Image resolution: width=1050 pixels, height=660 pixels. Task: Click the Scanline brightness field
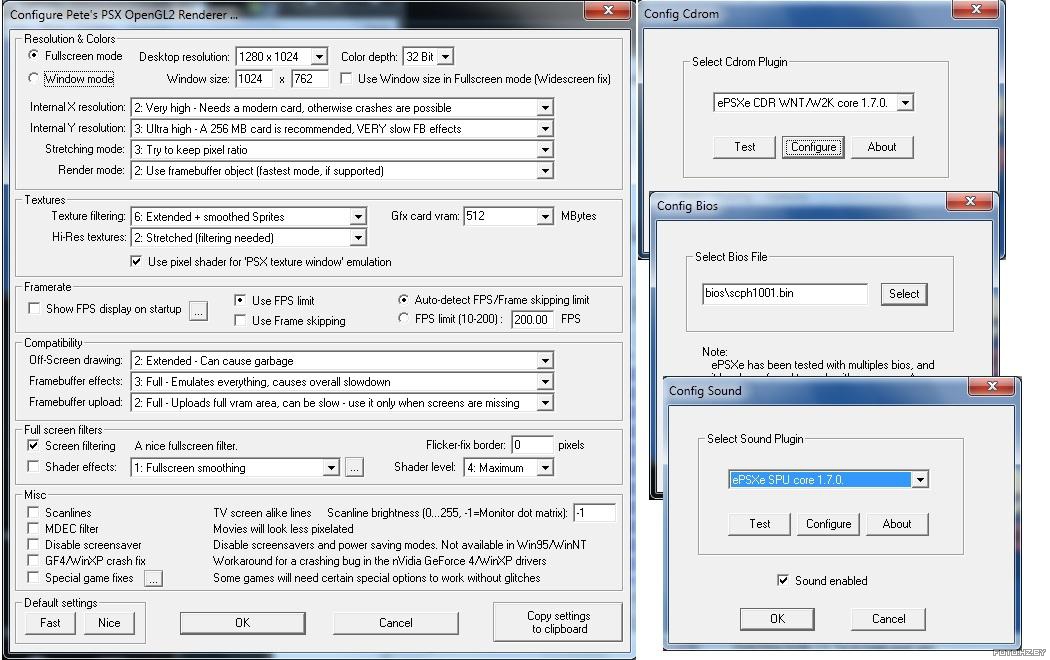tap(594, 513)
